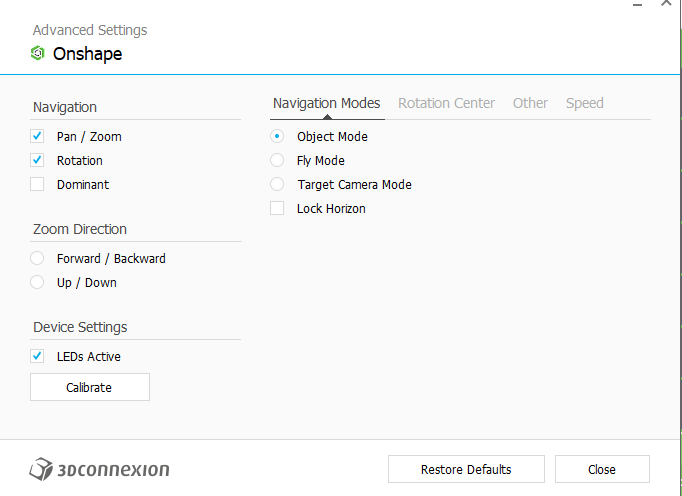Switch to the Rotation Center tab

(x=446, y=104)
